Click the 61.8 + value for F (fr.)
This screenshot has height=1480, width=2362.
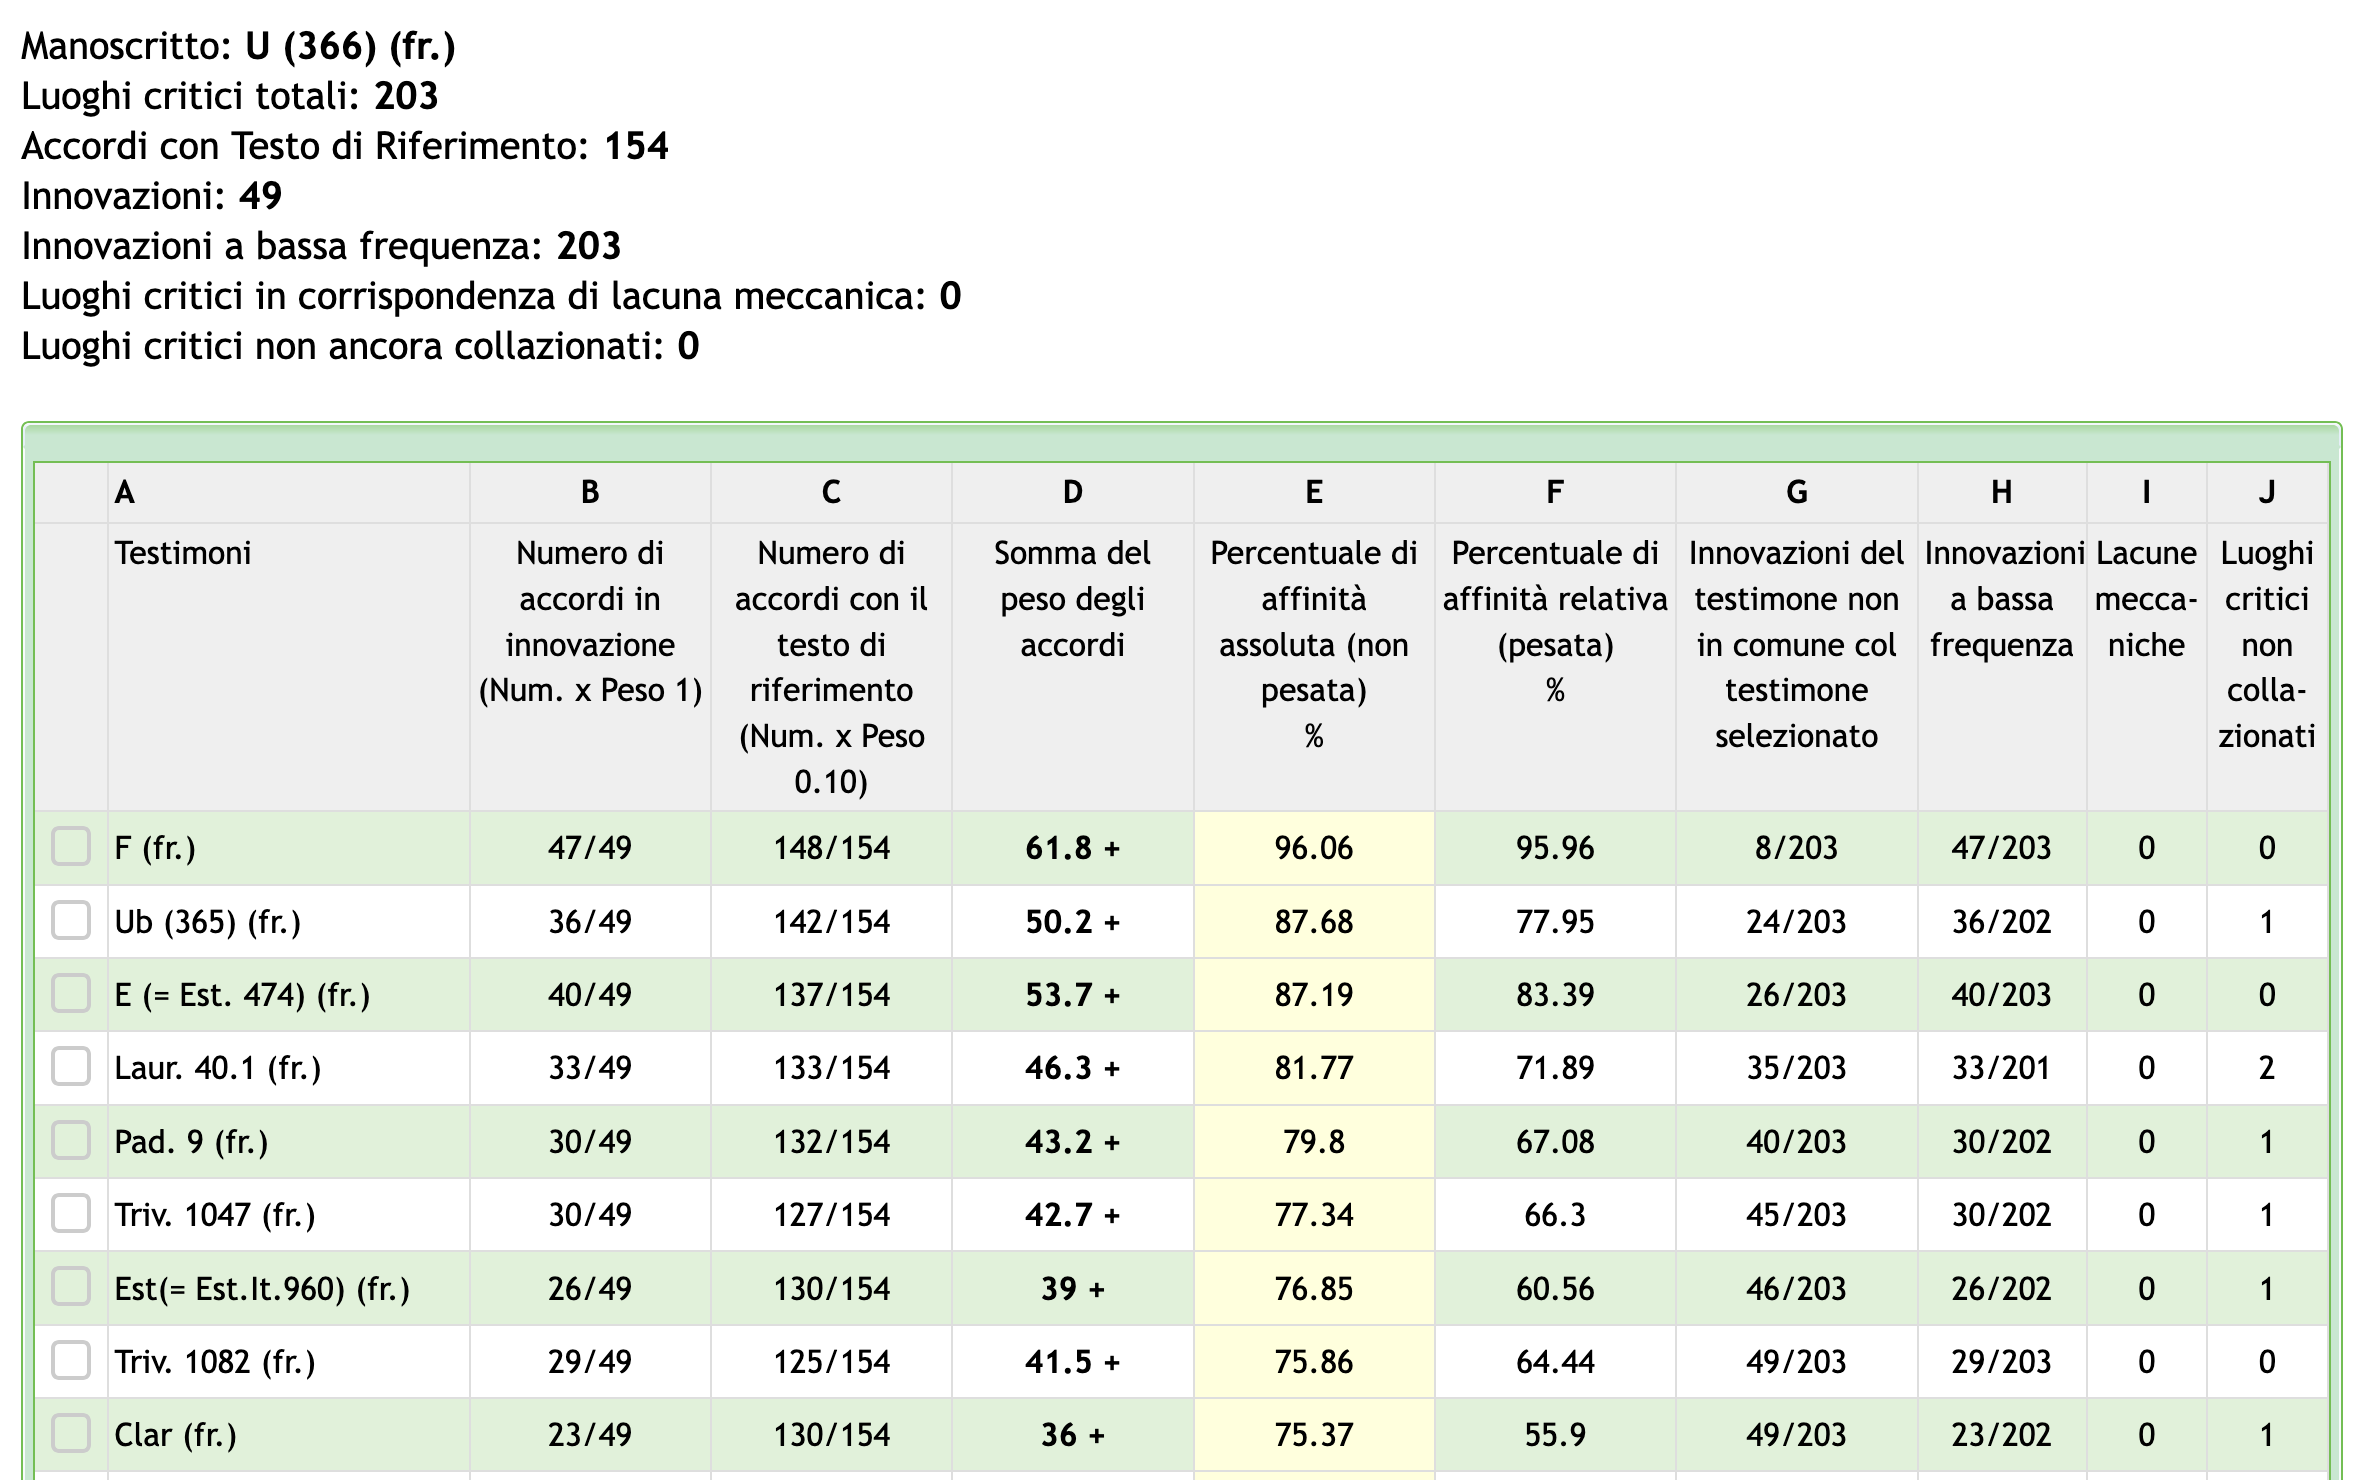(1072, 848)
